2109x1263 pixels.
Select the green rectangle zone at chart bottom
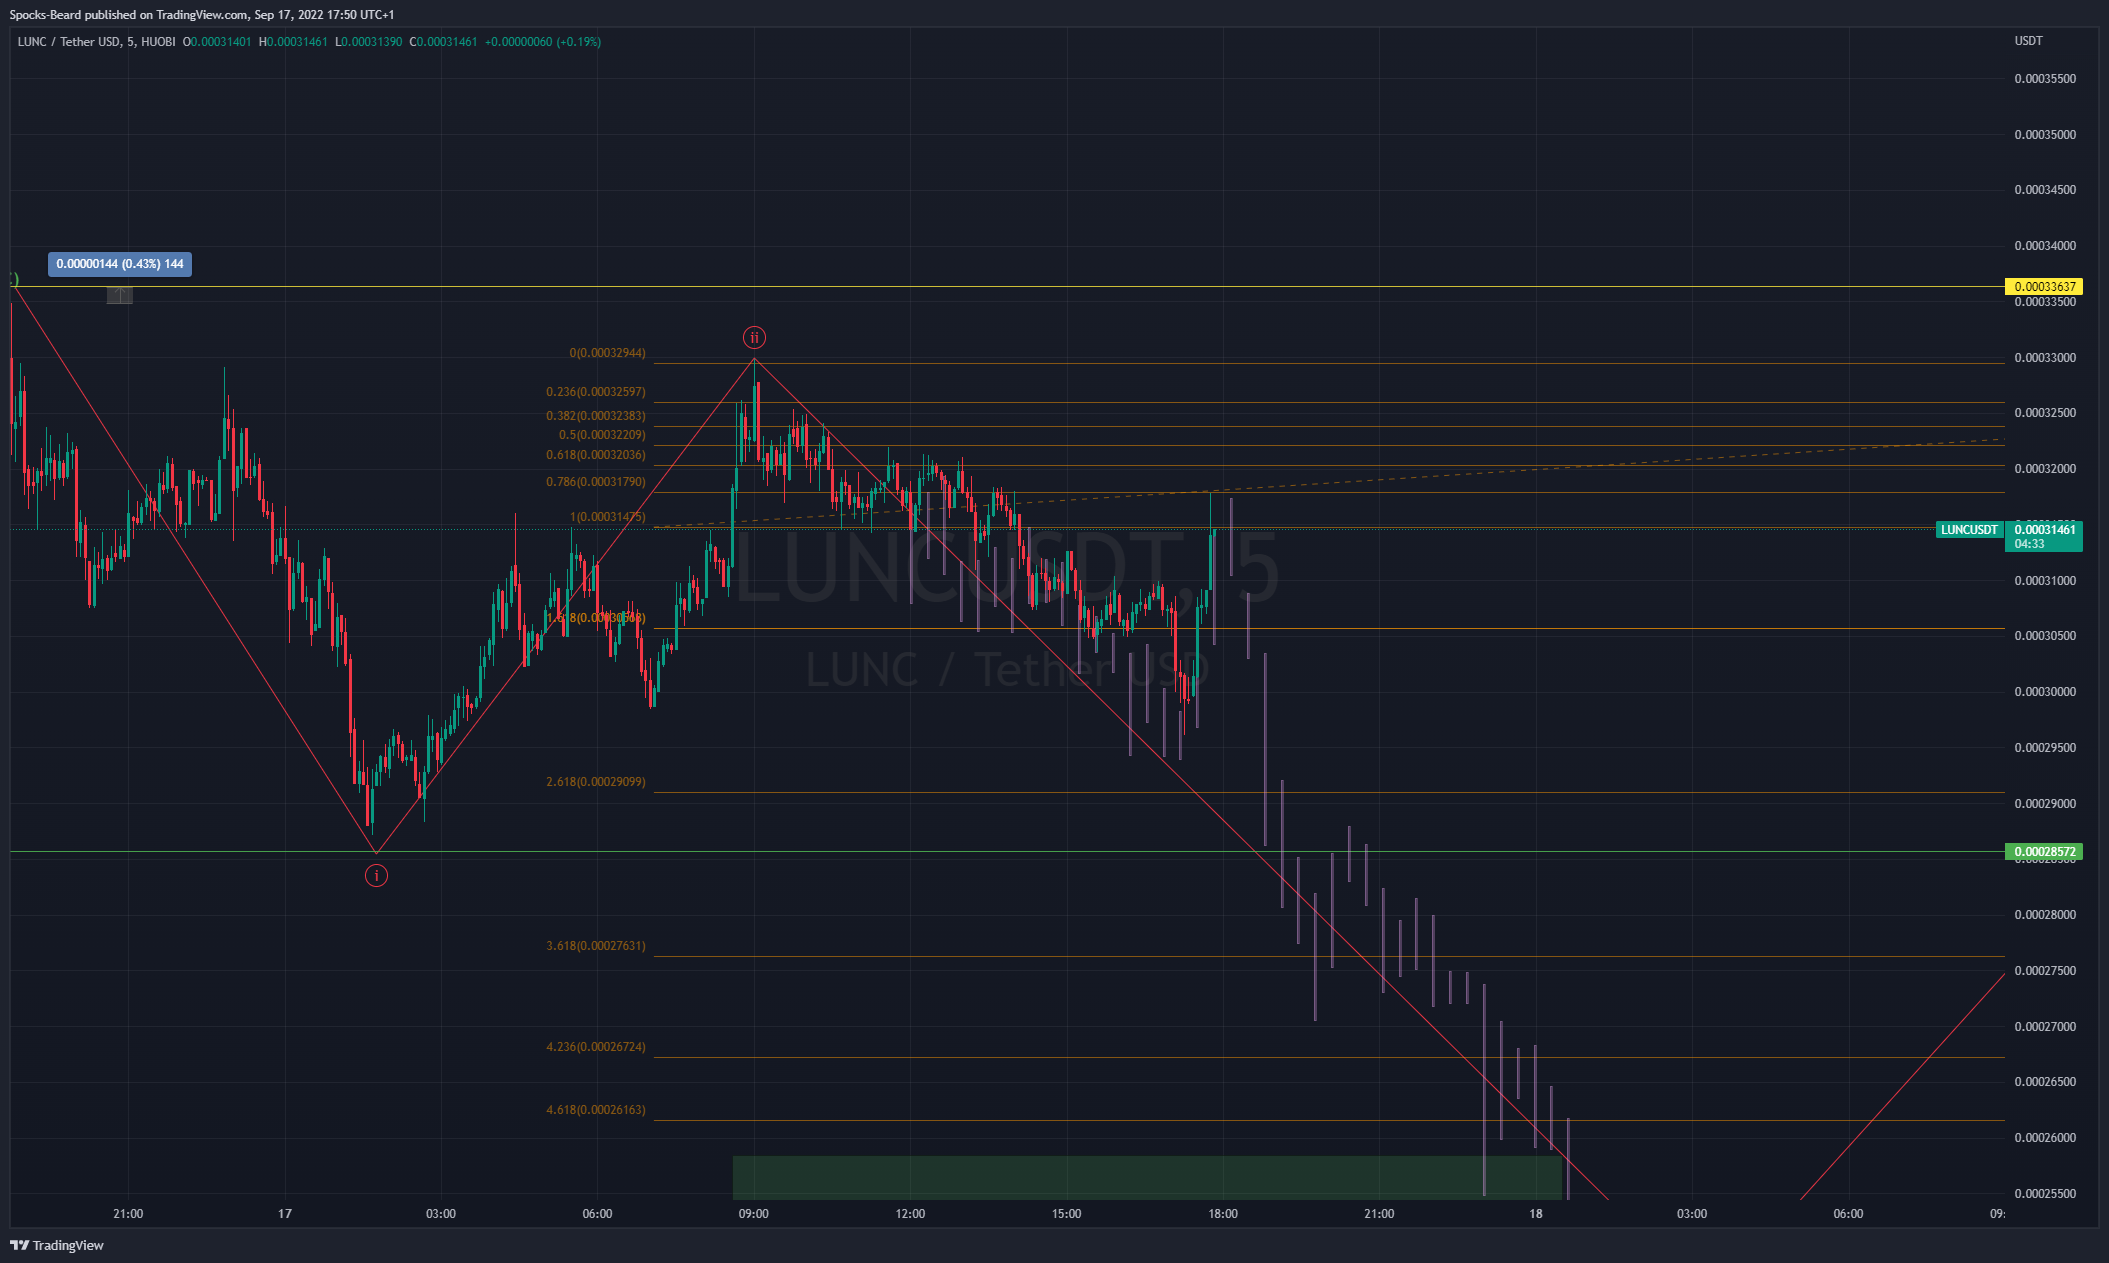point(1147,1177)
